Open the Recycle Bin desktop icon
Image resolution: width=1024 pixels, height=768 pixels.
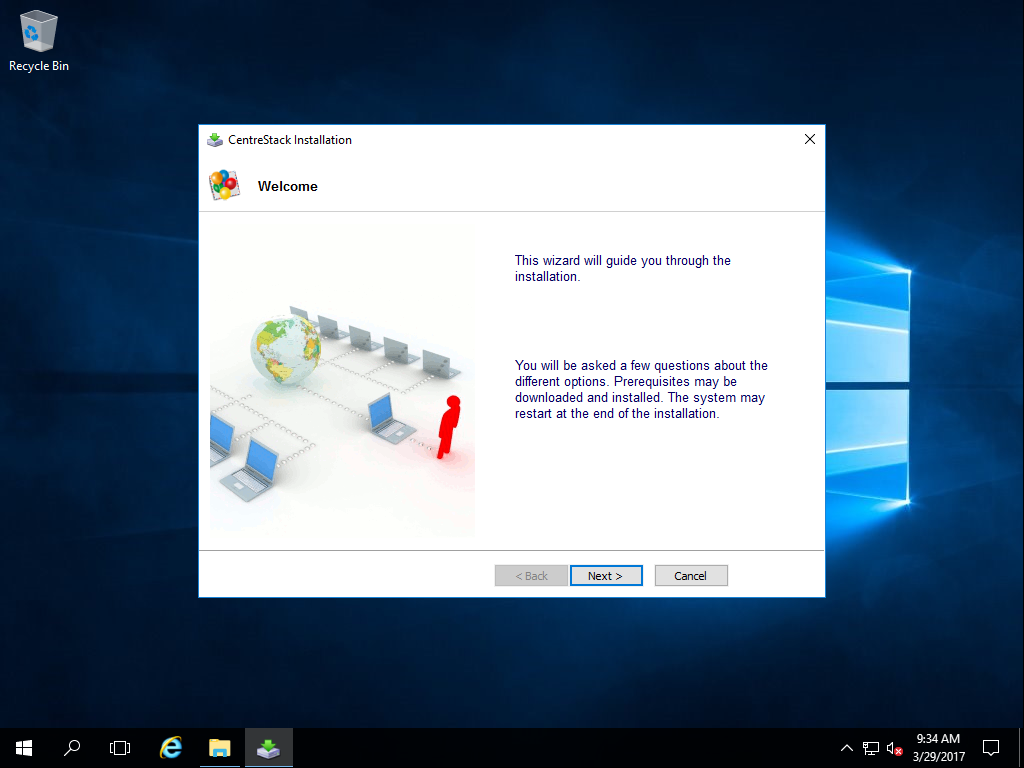[x=39, y=40]
